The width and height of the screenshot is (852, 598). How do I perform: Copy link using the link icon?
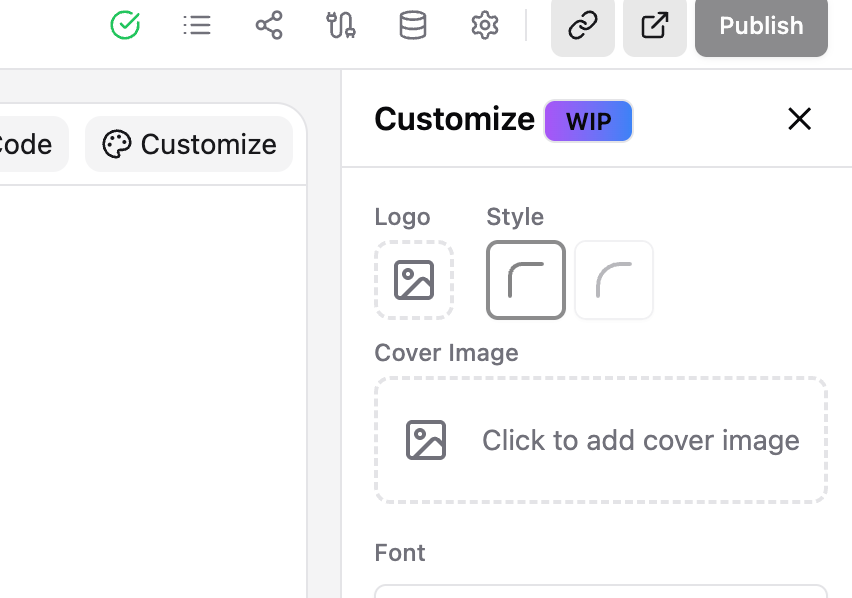tap(582, 26)
